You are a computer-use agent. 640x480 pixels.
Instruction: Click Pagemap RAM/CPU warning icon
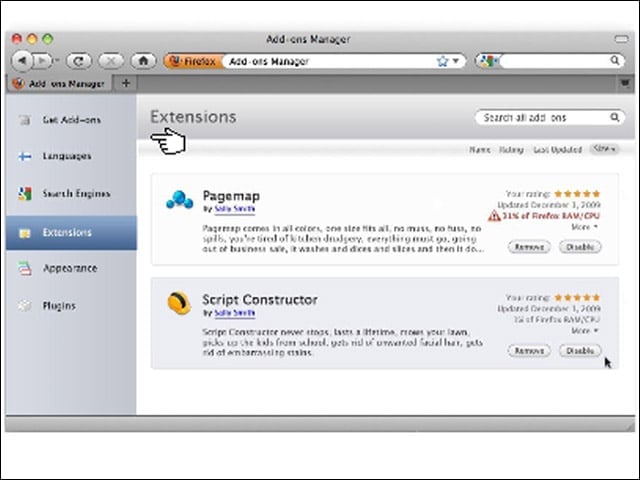coord(494,216)
